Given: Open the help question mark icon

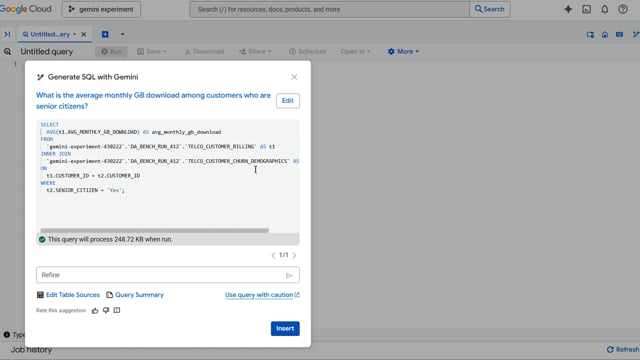Looking at the screenshot, I should point(623,9).
